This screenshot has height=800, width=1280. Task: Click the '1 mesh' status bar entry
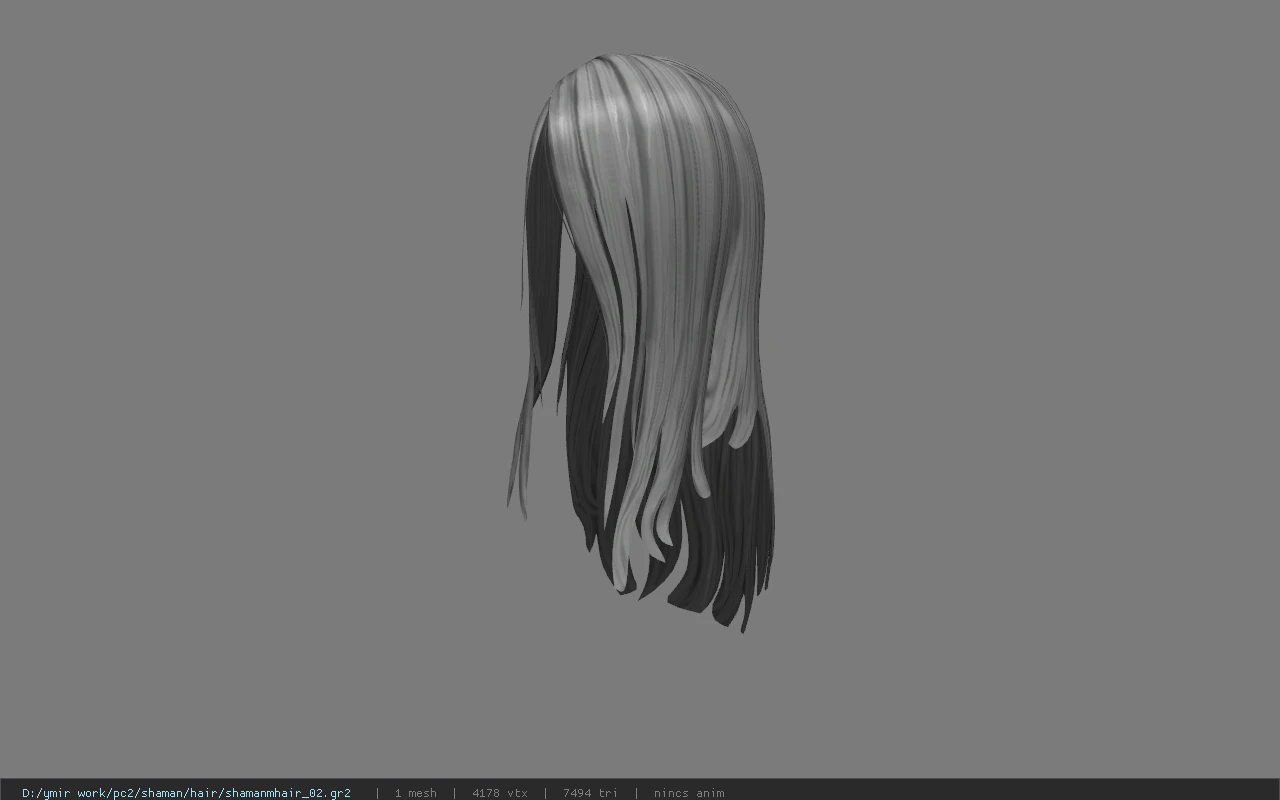tap(415, 793)
